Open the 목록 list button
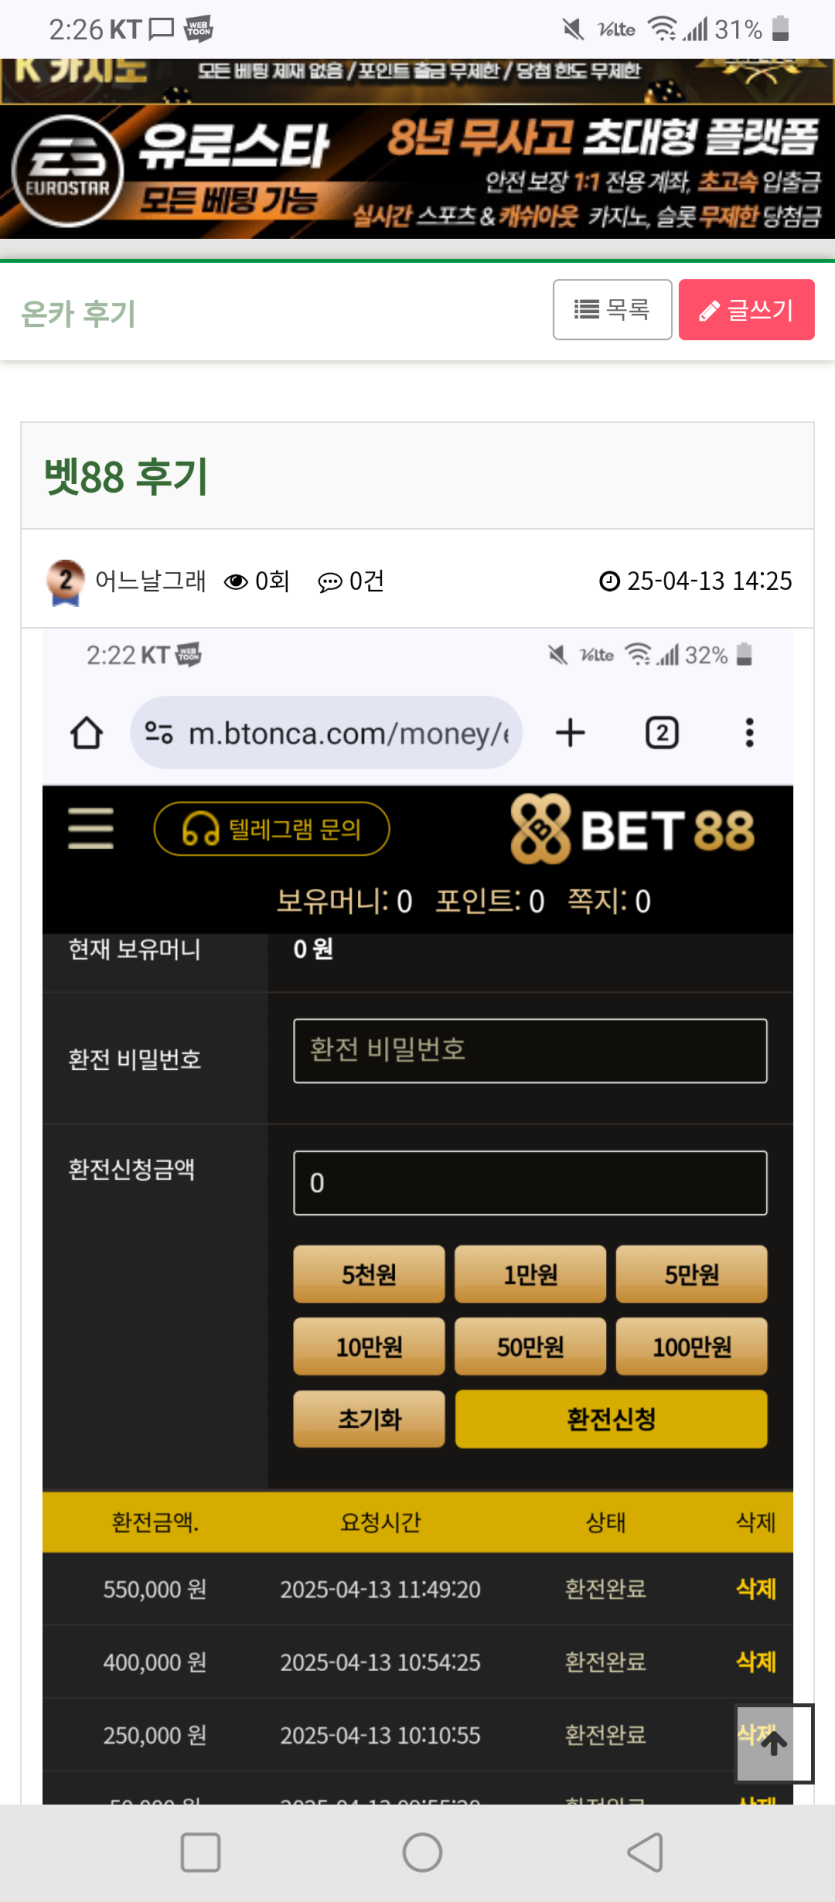 tap(612, 310)
